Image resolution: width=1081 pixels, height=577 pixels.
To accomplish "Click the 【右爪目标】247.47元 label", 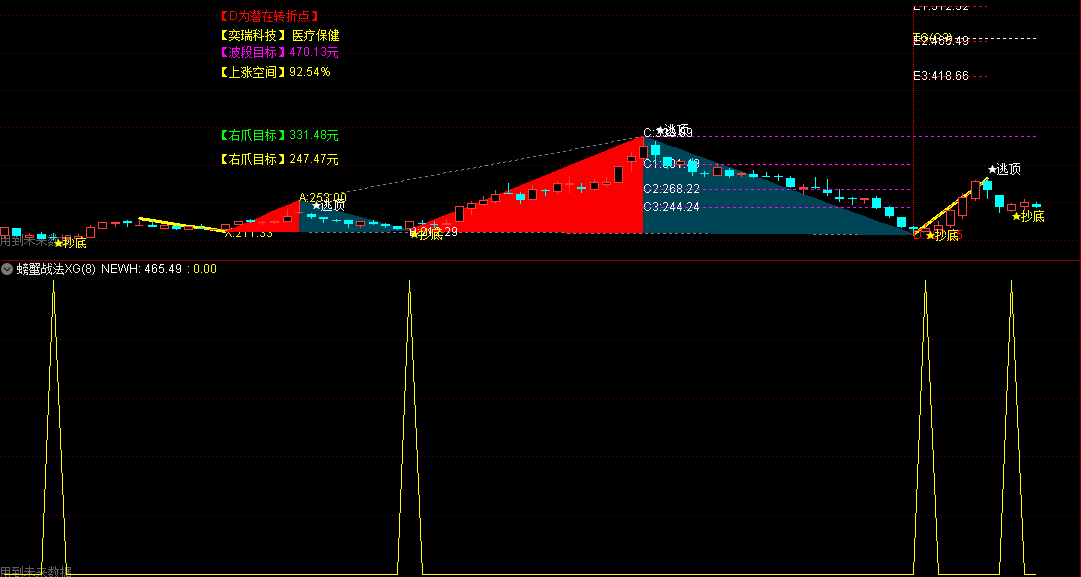I will coord(279,159).
